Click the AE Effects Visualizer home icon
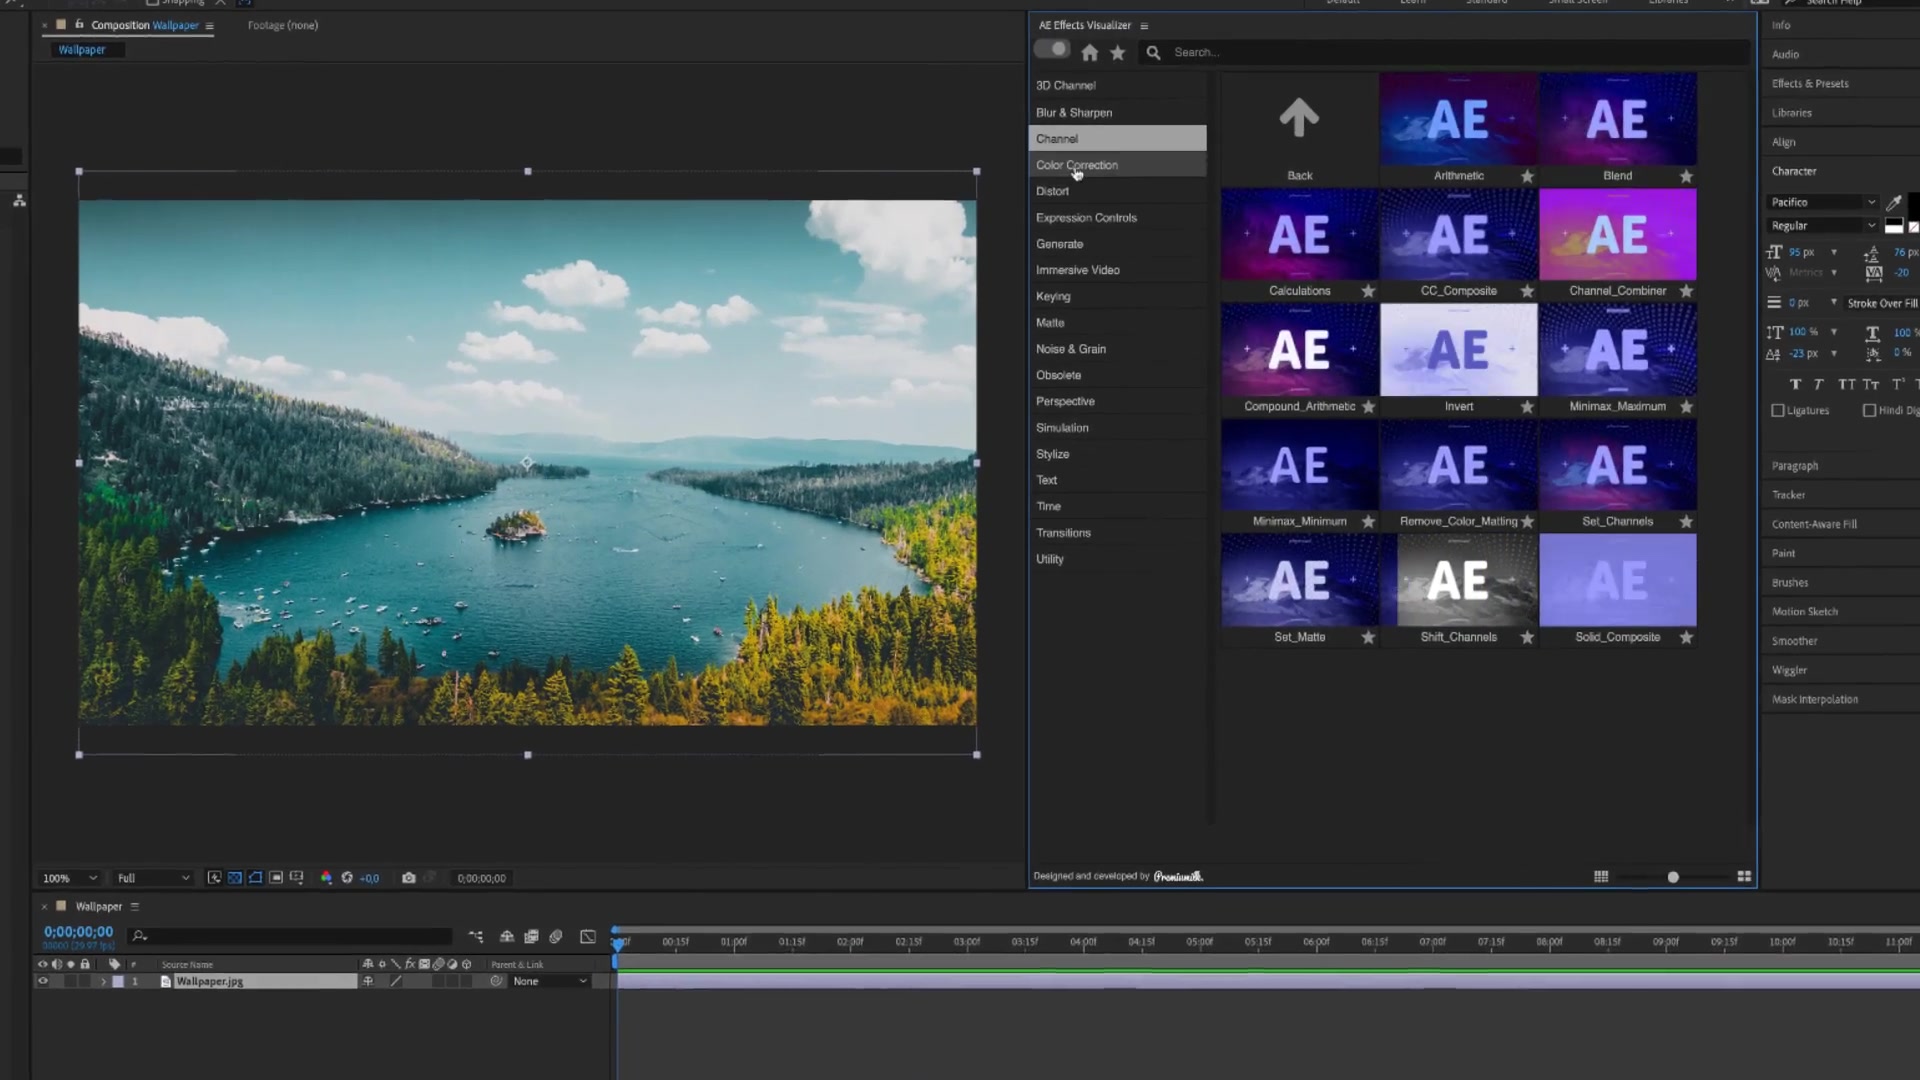 click(1089, 51)
